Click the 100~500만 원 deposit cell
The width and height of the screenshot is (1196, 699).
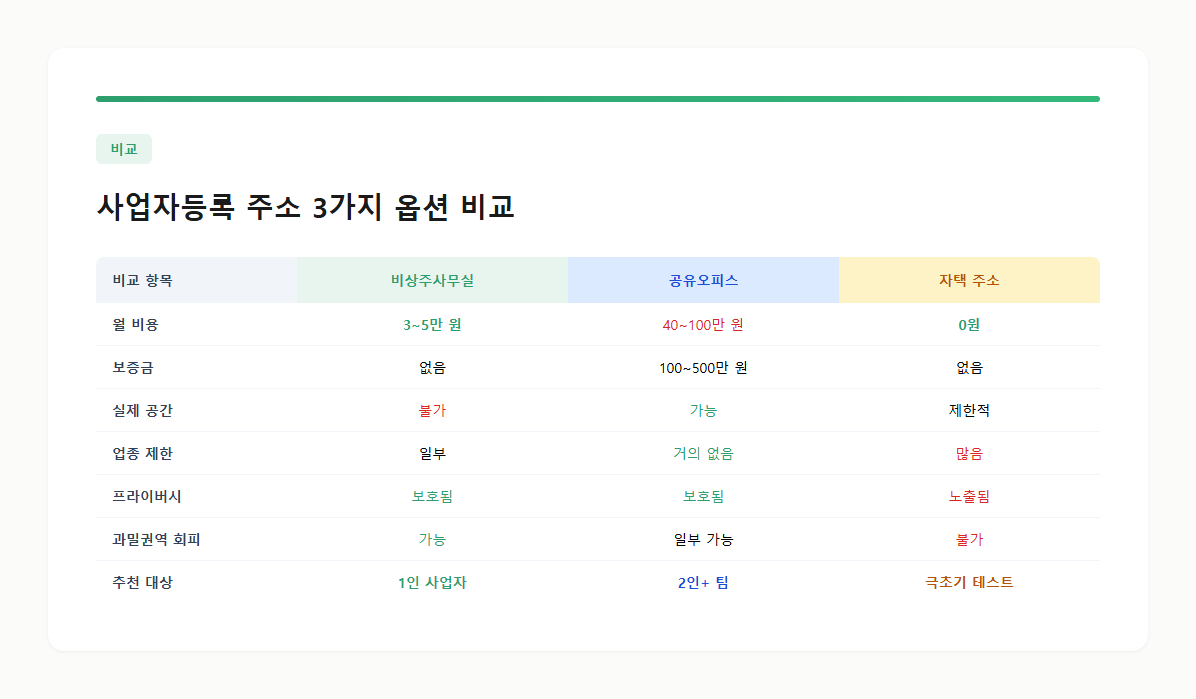(703, 367)
